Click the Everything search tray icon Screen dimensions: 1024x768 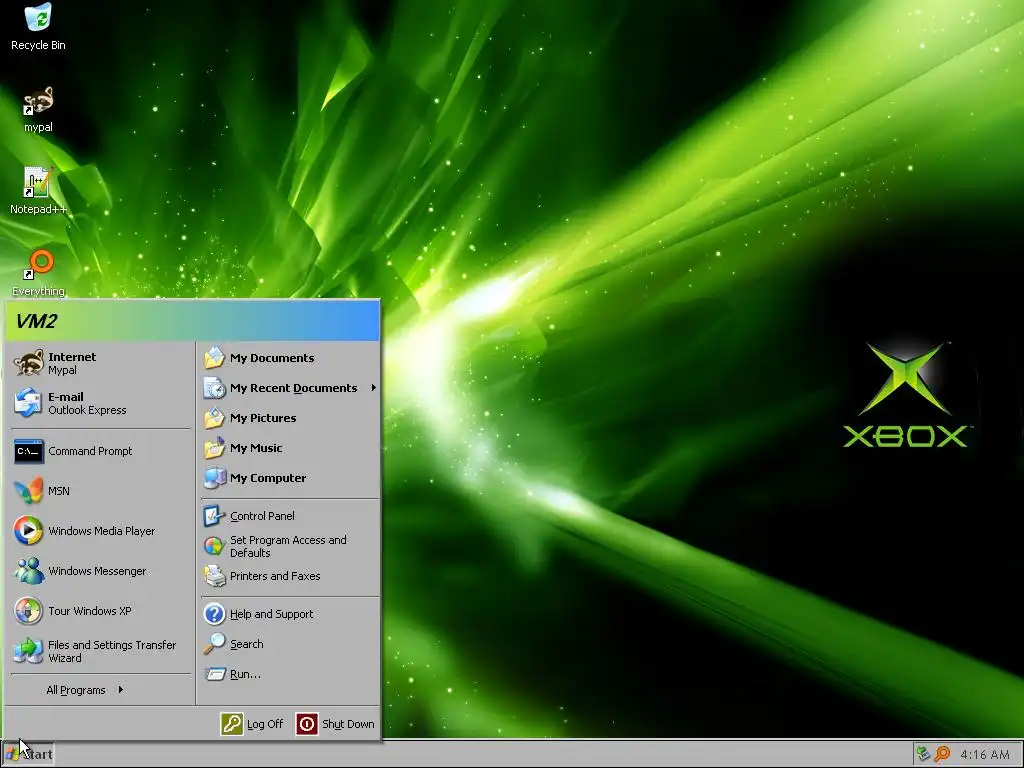[942, 754]
